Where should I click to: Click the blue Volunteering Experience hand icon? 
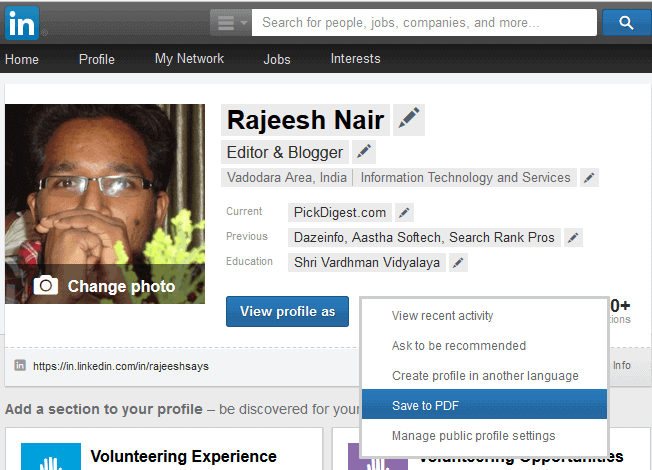[51, 457]
